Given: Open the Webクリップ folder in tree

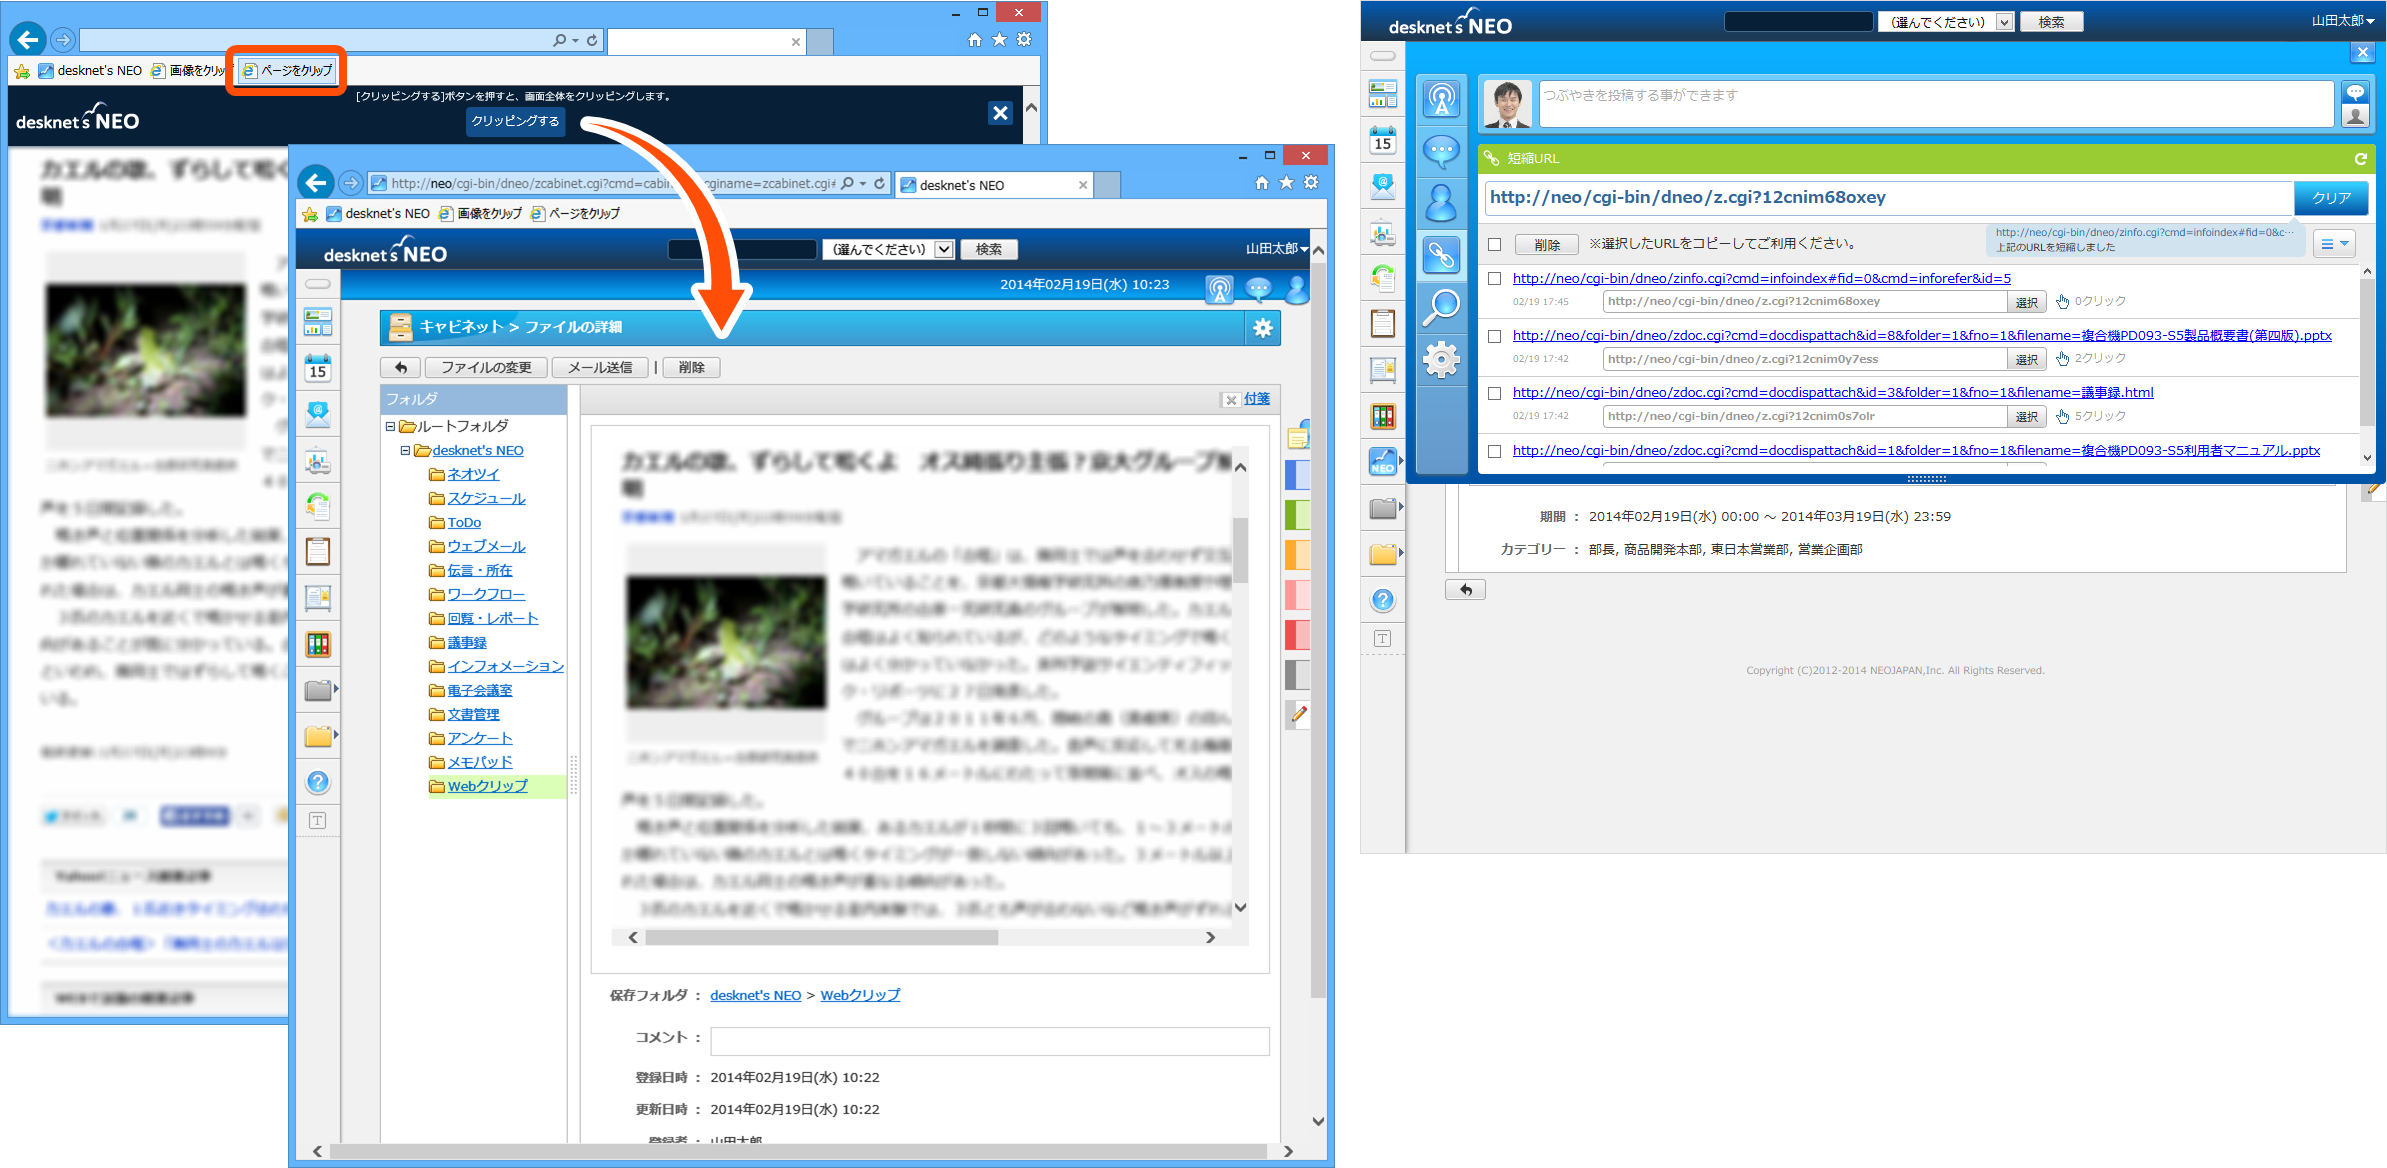Looking at the screenshot, I should tap(487, 786).
